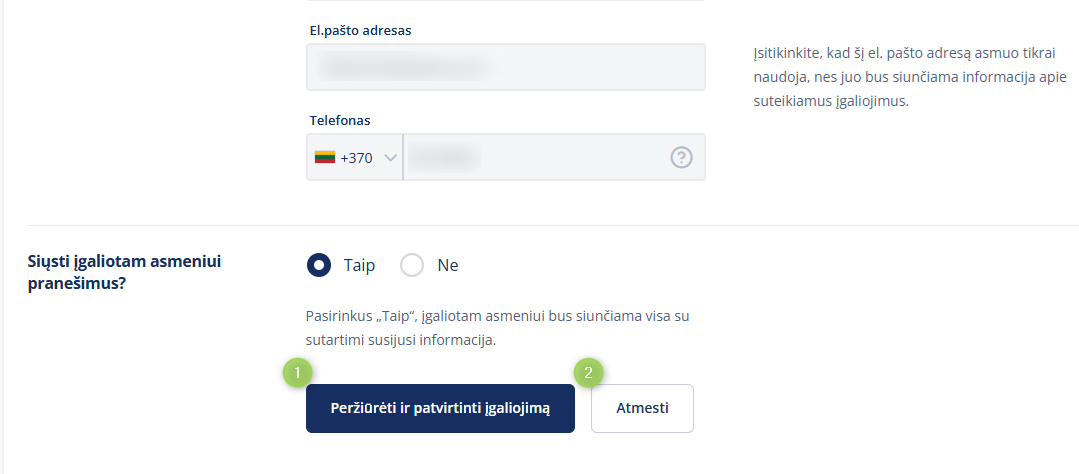Click the green step badge numbered 1
The image size is (1079, 474).
click(296, 373)
